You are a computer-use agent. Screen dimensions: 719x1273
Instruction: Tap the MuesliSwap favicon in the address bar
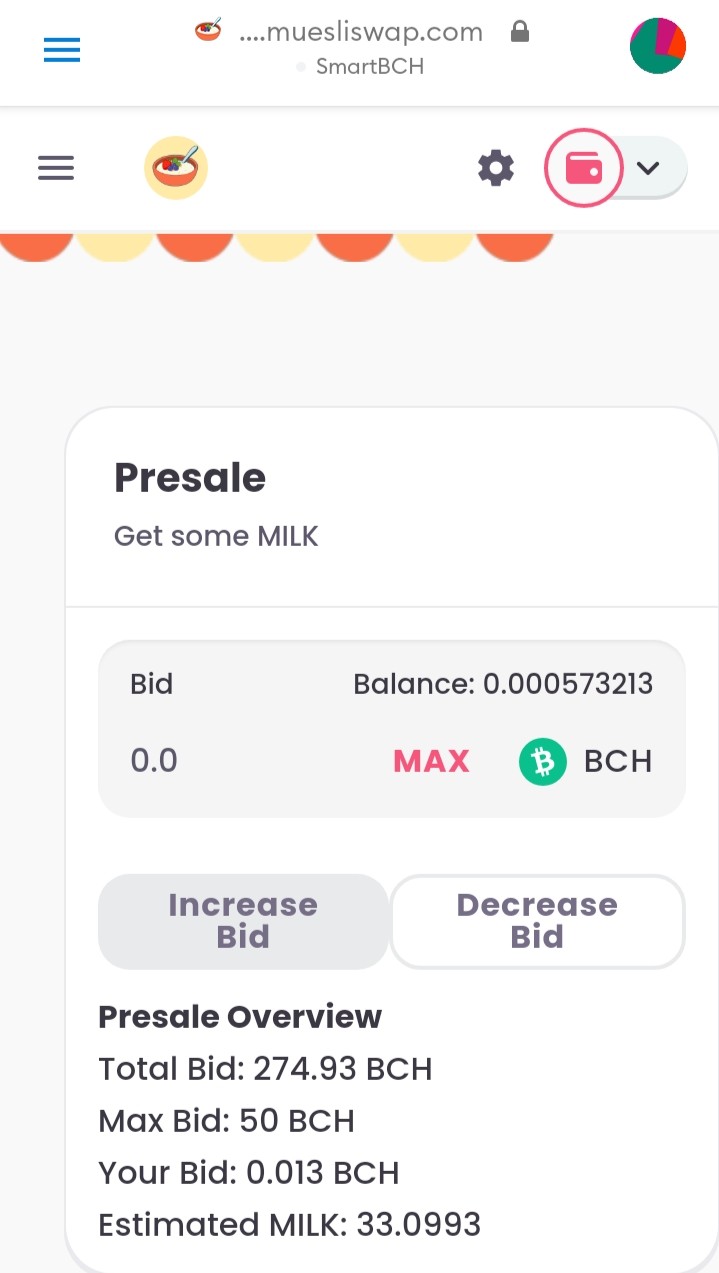(x=208, y=32)
